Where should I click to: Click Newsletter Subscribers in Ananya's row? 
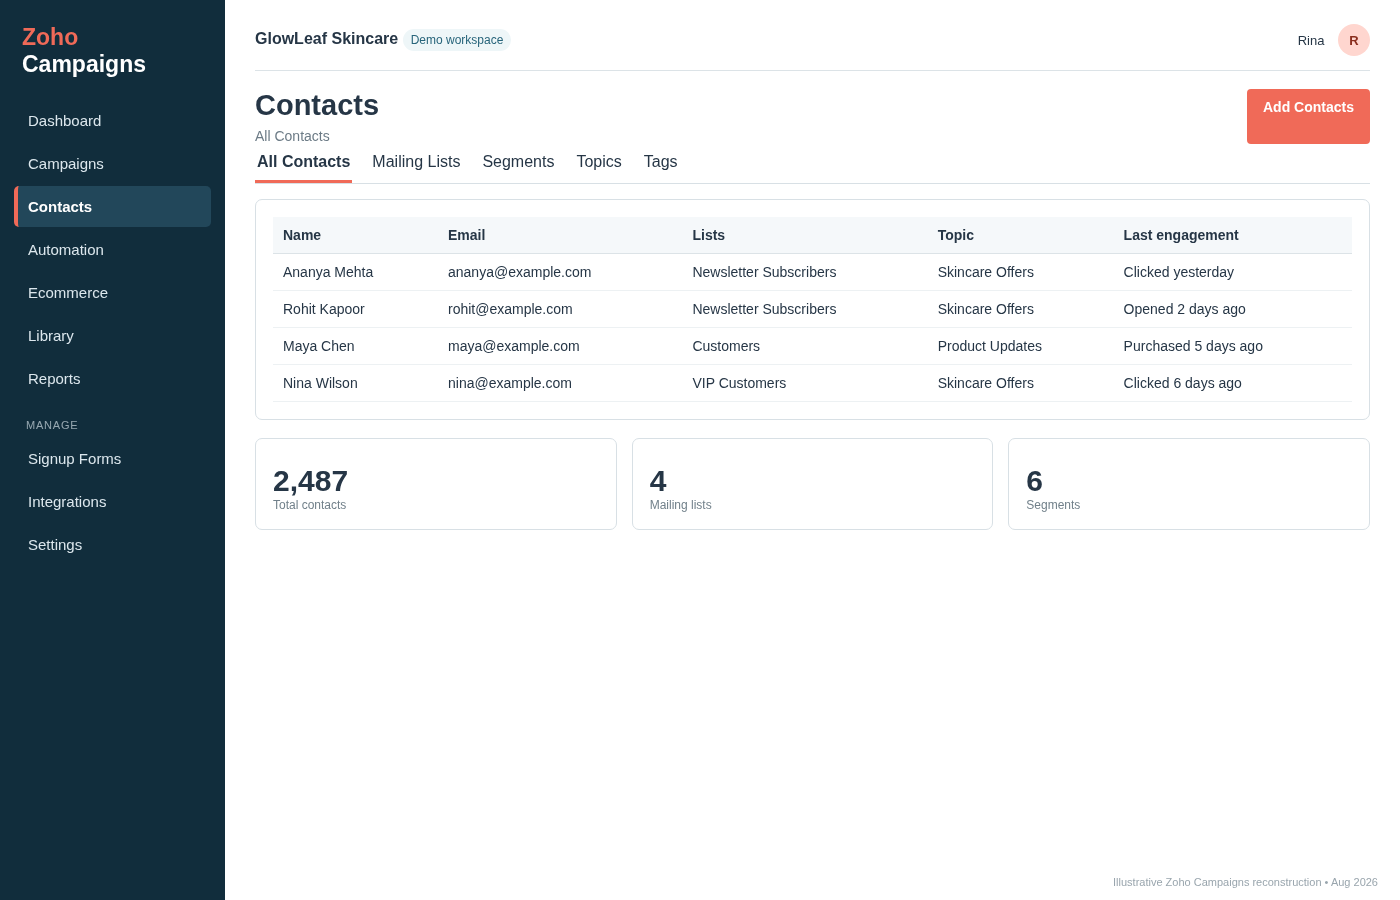764,272
